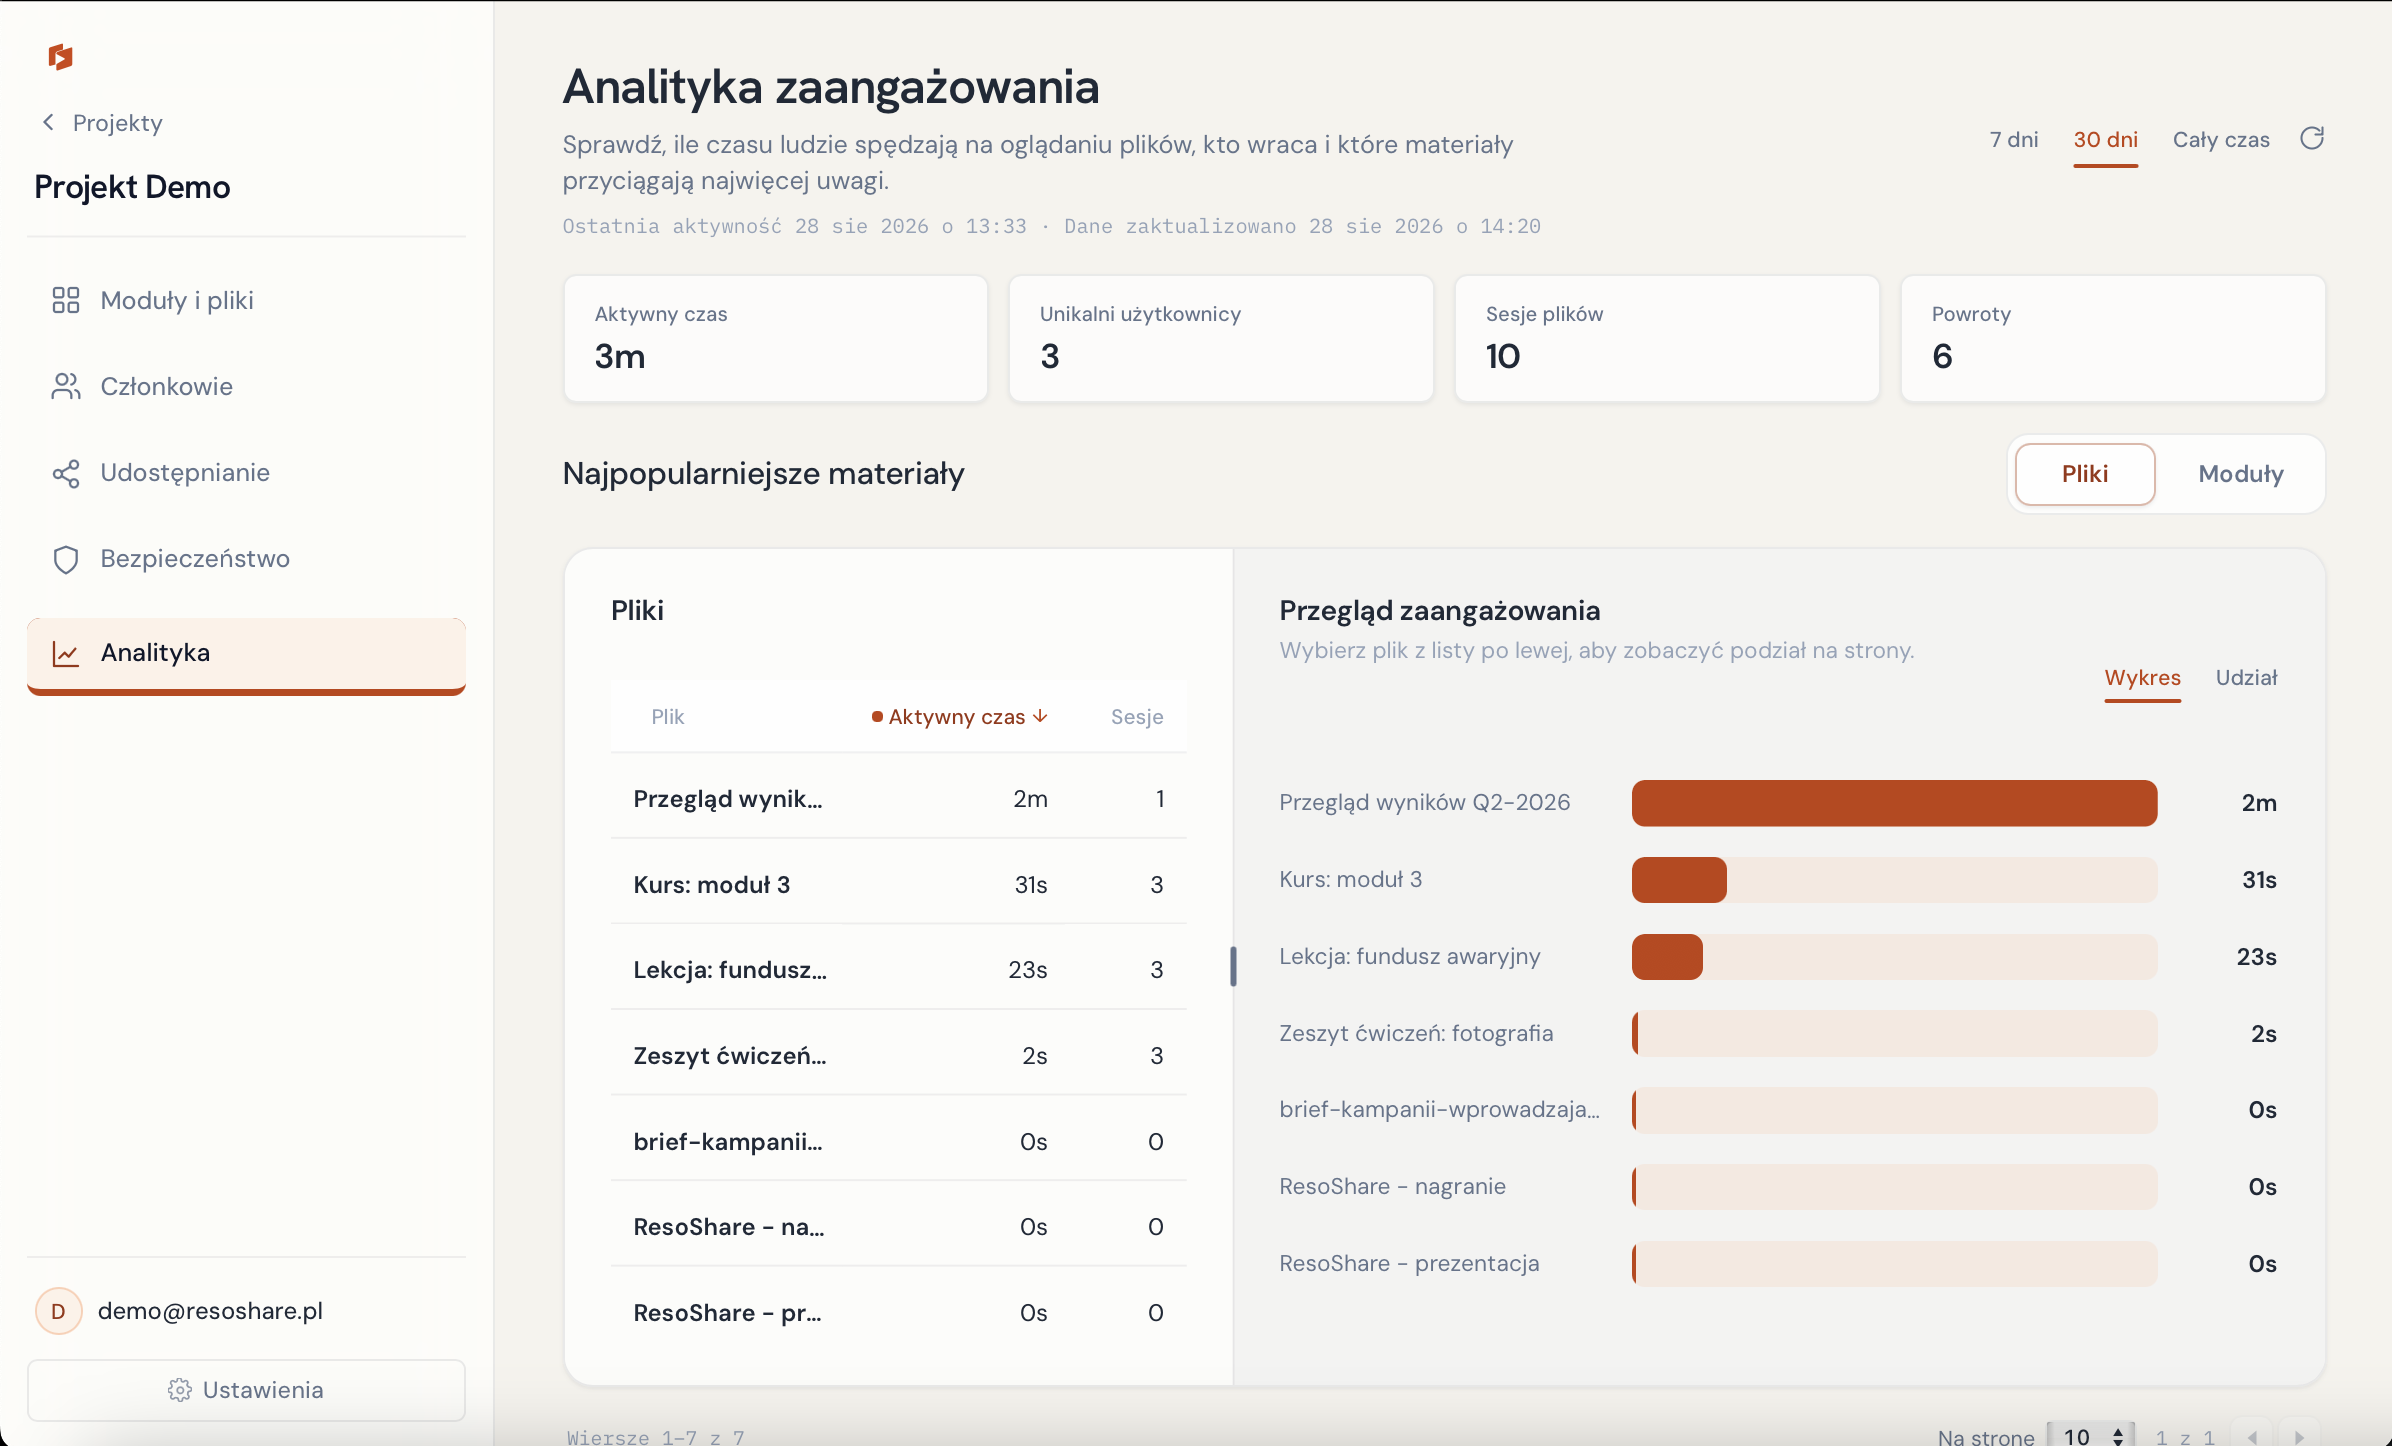Open demo@resoshare.pl account
The height and width of the screenshot is (1446, 2392).
click(210, 1311)
